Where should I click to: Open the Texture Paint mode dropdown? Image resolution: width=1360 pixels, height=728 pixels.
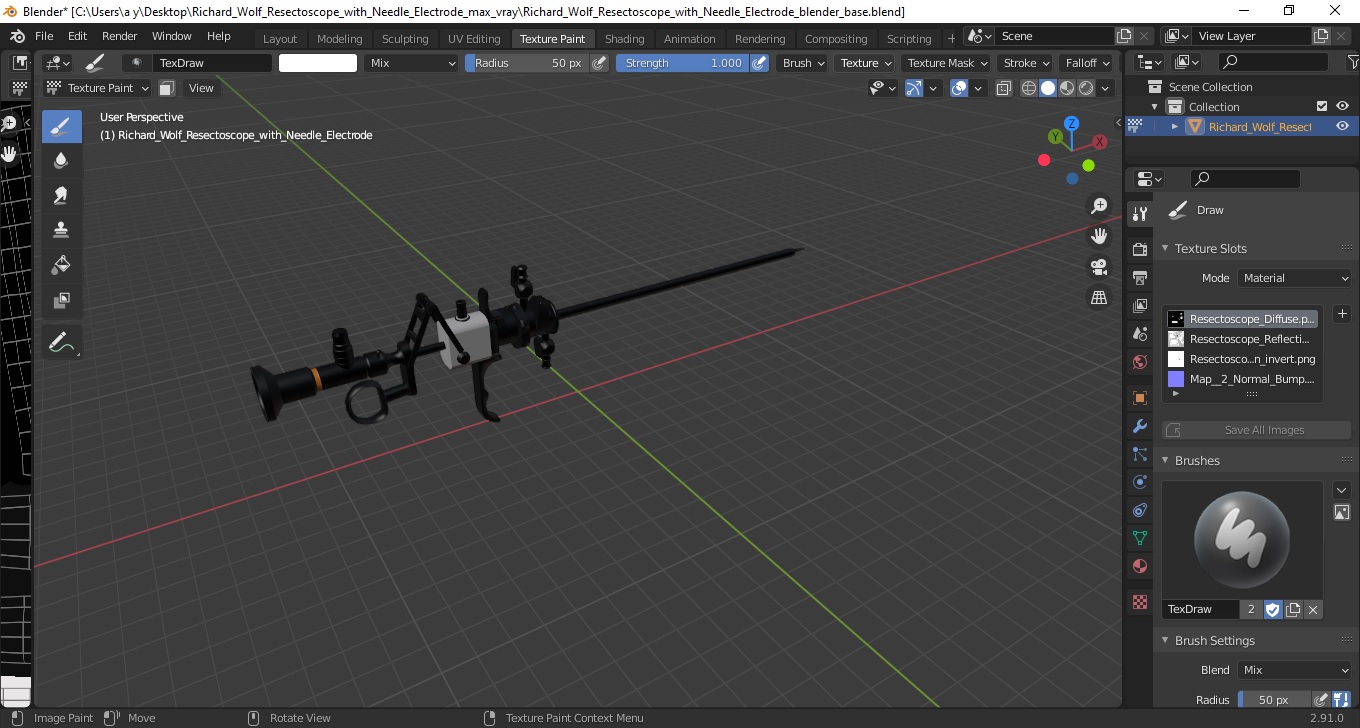coord(99,88)
